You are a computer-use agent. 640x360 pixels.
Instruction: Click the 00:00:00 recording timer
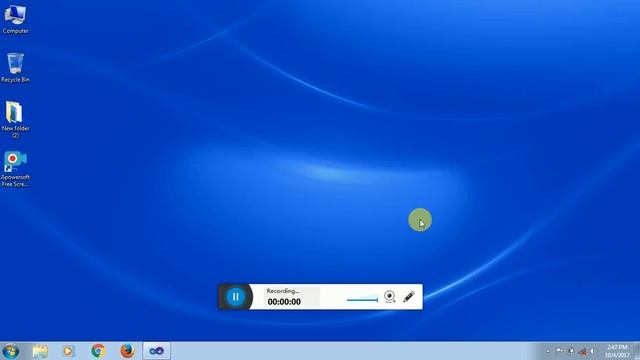tap(284, 302)
